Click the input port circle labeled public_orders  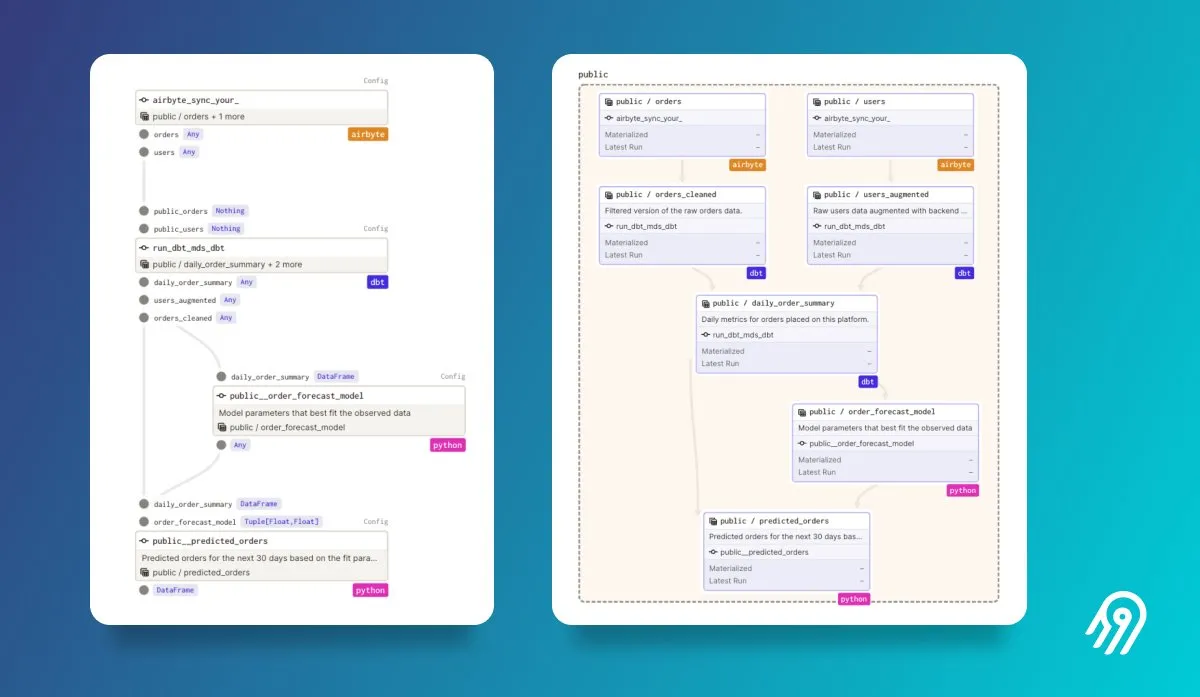coord(144,211)
